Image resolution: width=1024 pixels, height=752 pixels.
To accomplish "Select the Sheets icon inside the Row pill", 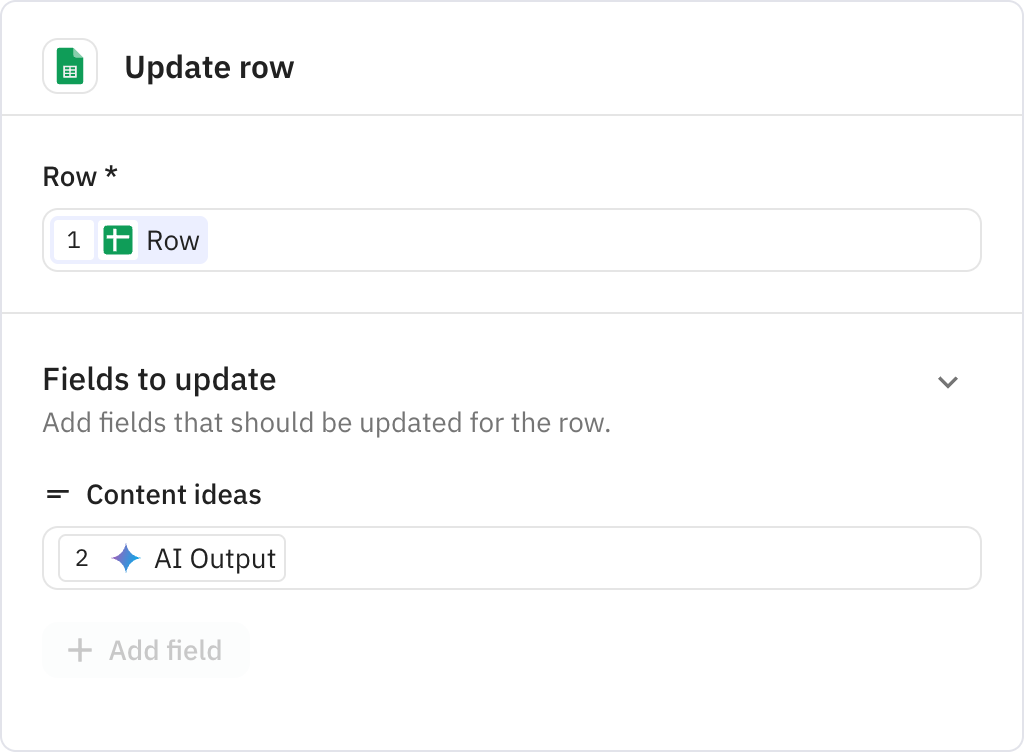I will tap(120, 240).
